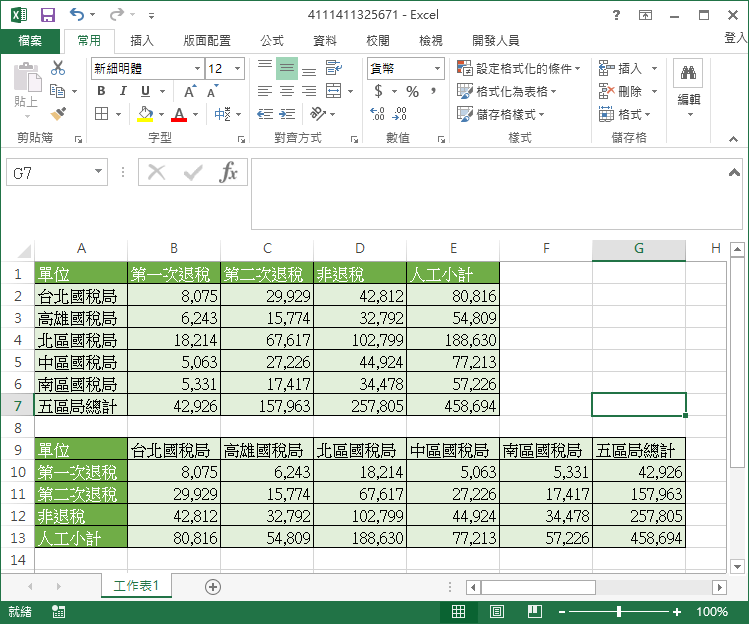
Task: Toggle underline formatting
Action: click(145, 91)
